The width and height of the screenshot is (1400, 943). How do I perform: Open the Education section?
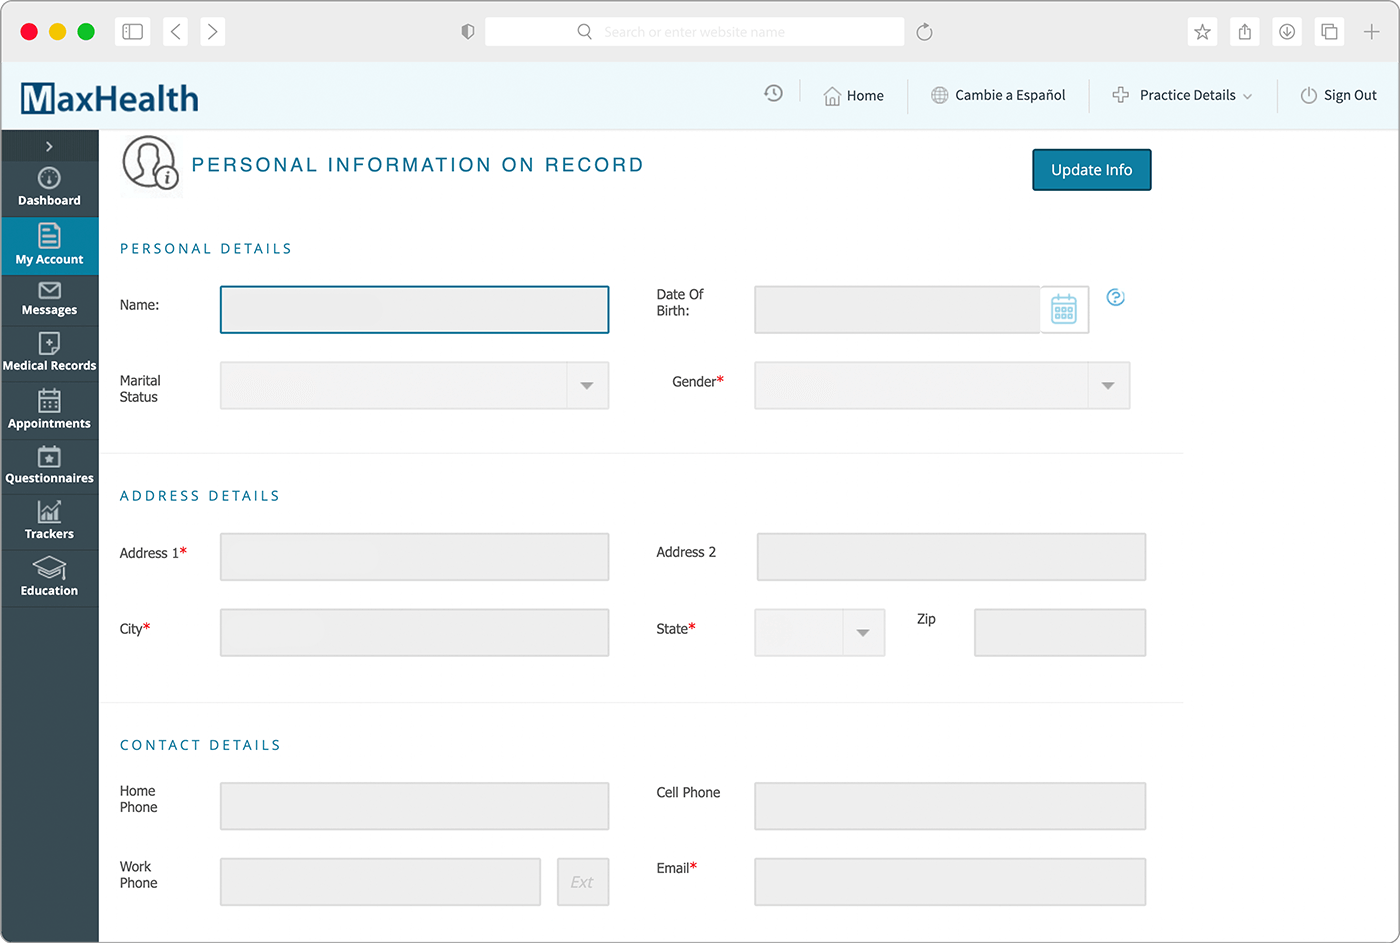pyautogui.click(x=49, y=578)
